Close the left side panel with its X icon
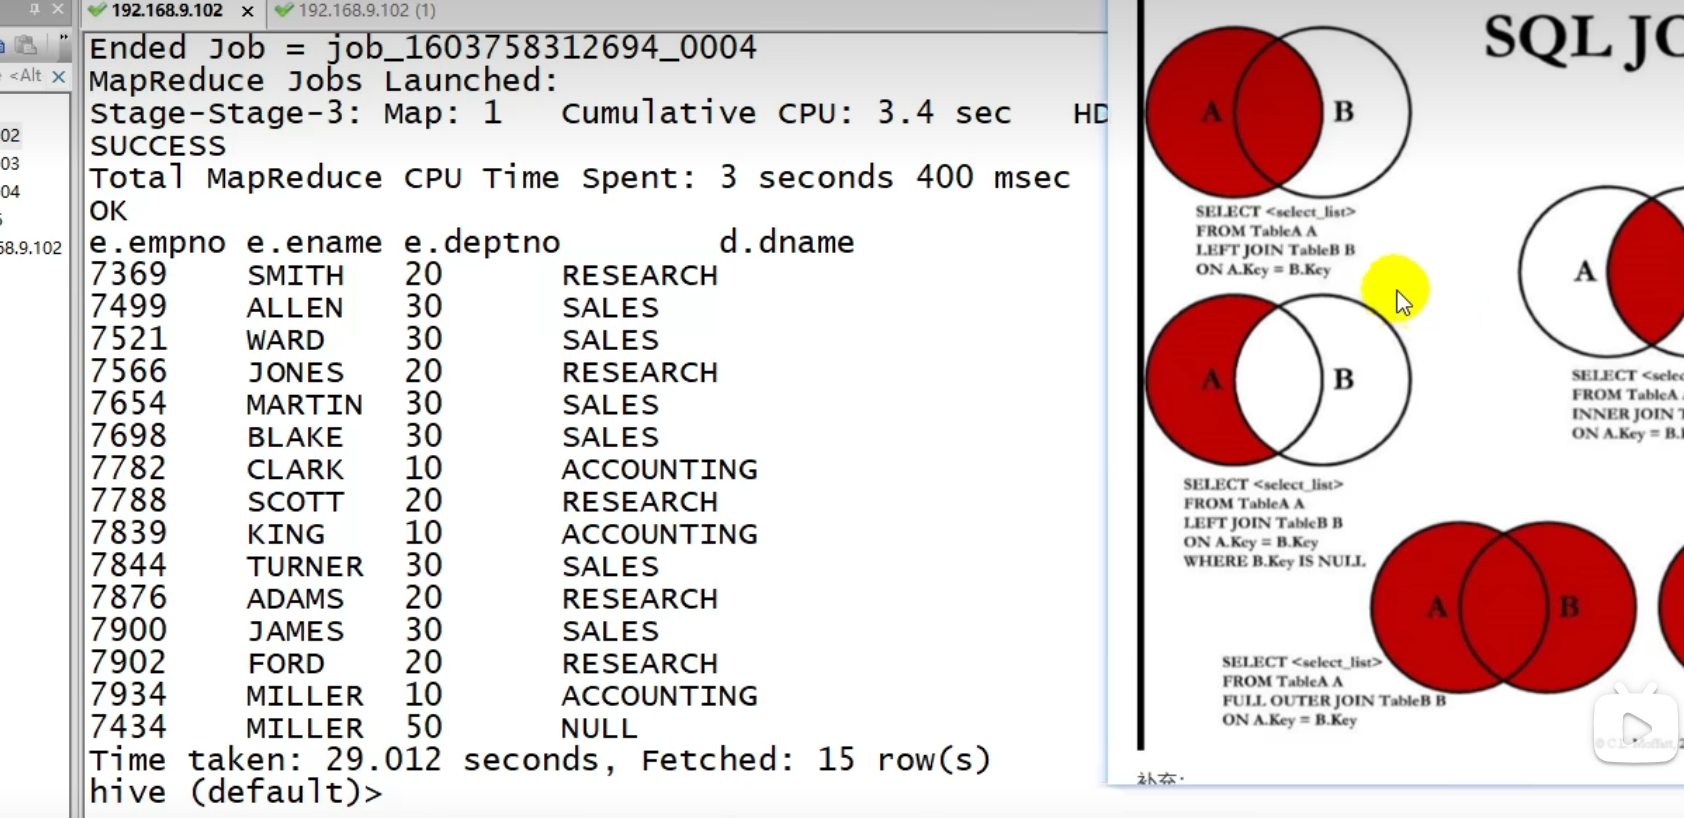Image resolution: width=1684 pixels, height=818 pixels. pyautogui.click(x=58, y=9)
